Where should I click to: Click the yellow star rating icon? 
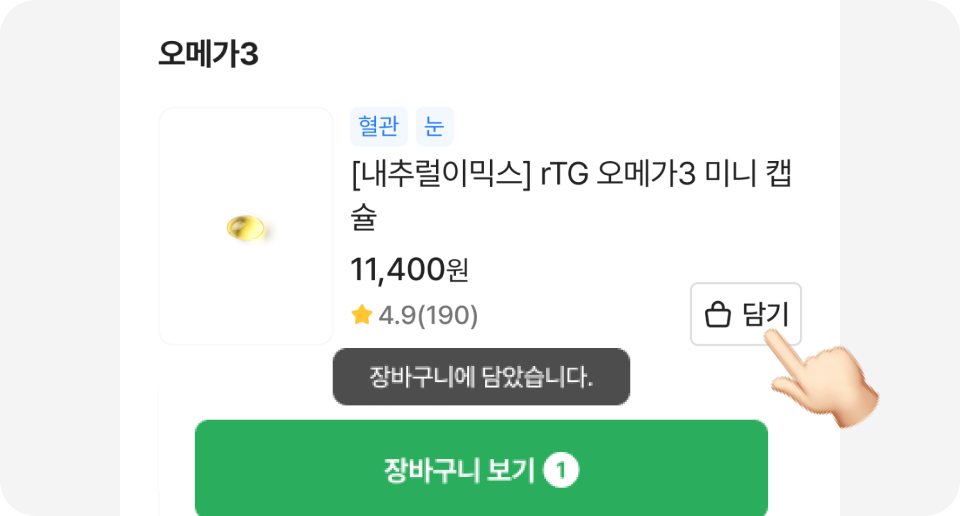pos(362,316)
